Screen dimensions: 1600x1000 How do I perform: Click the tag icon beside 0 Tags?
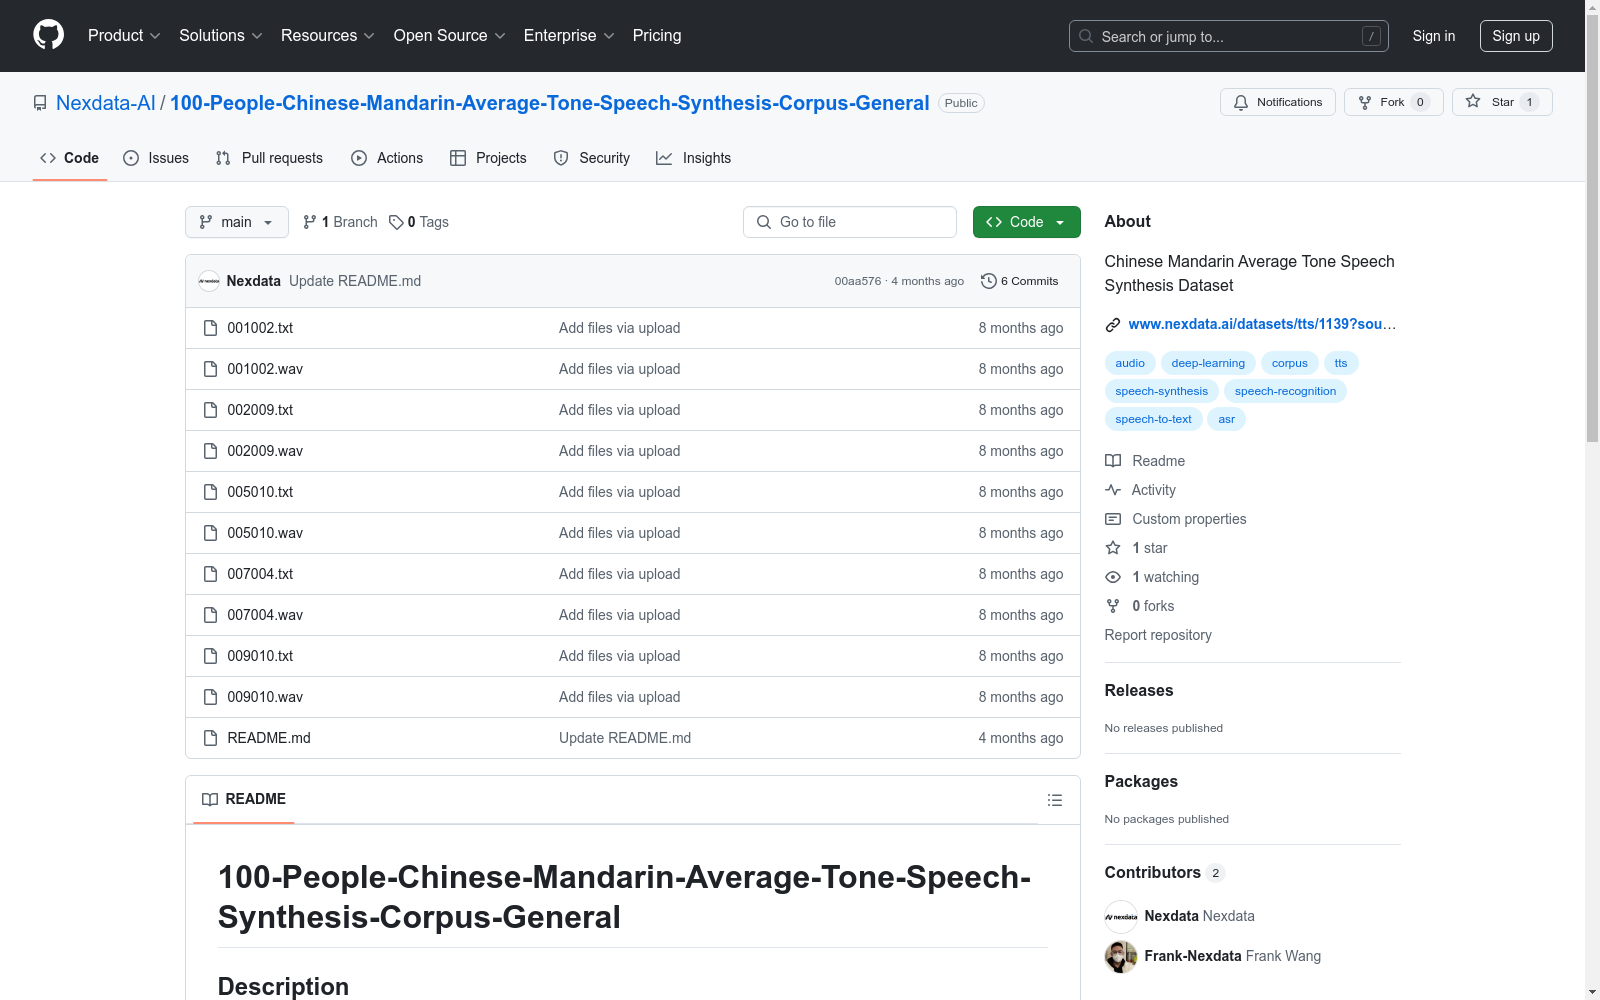(x=396, y=222)
